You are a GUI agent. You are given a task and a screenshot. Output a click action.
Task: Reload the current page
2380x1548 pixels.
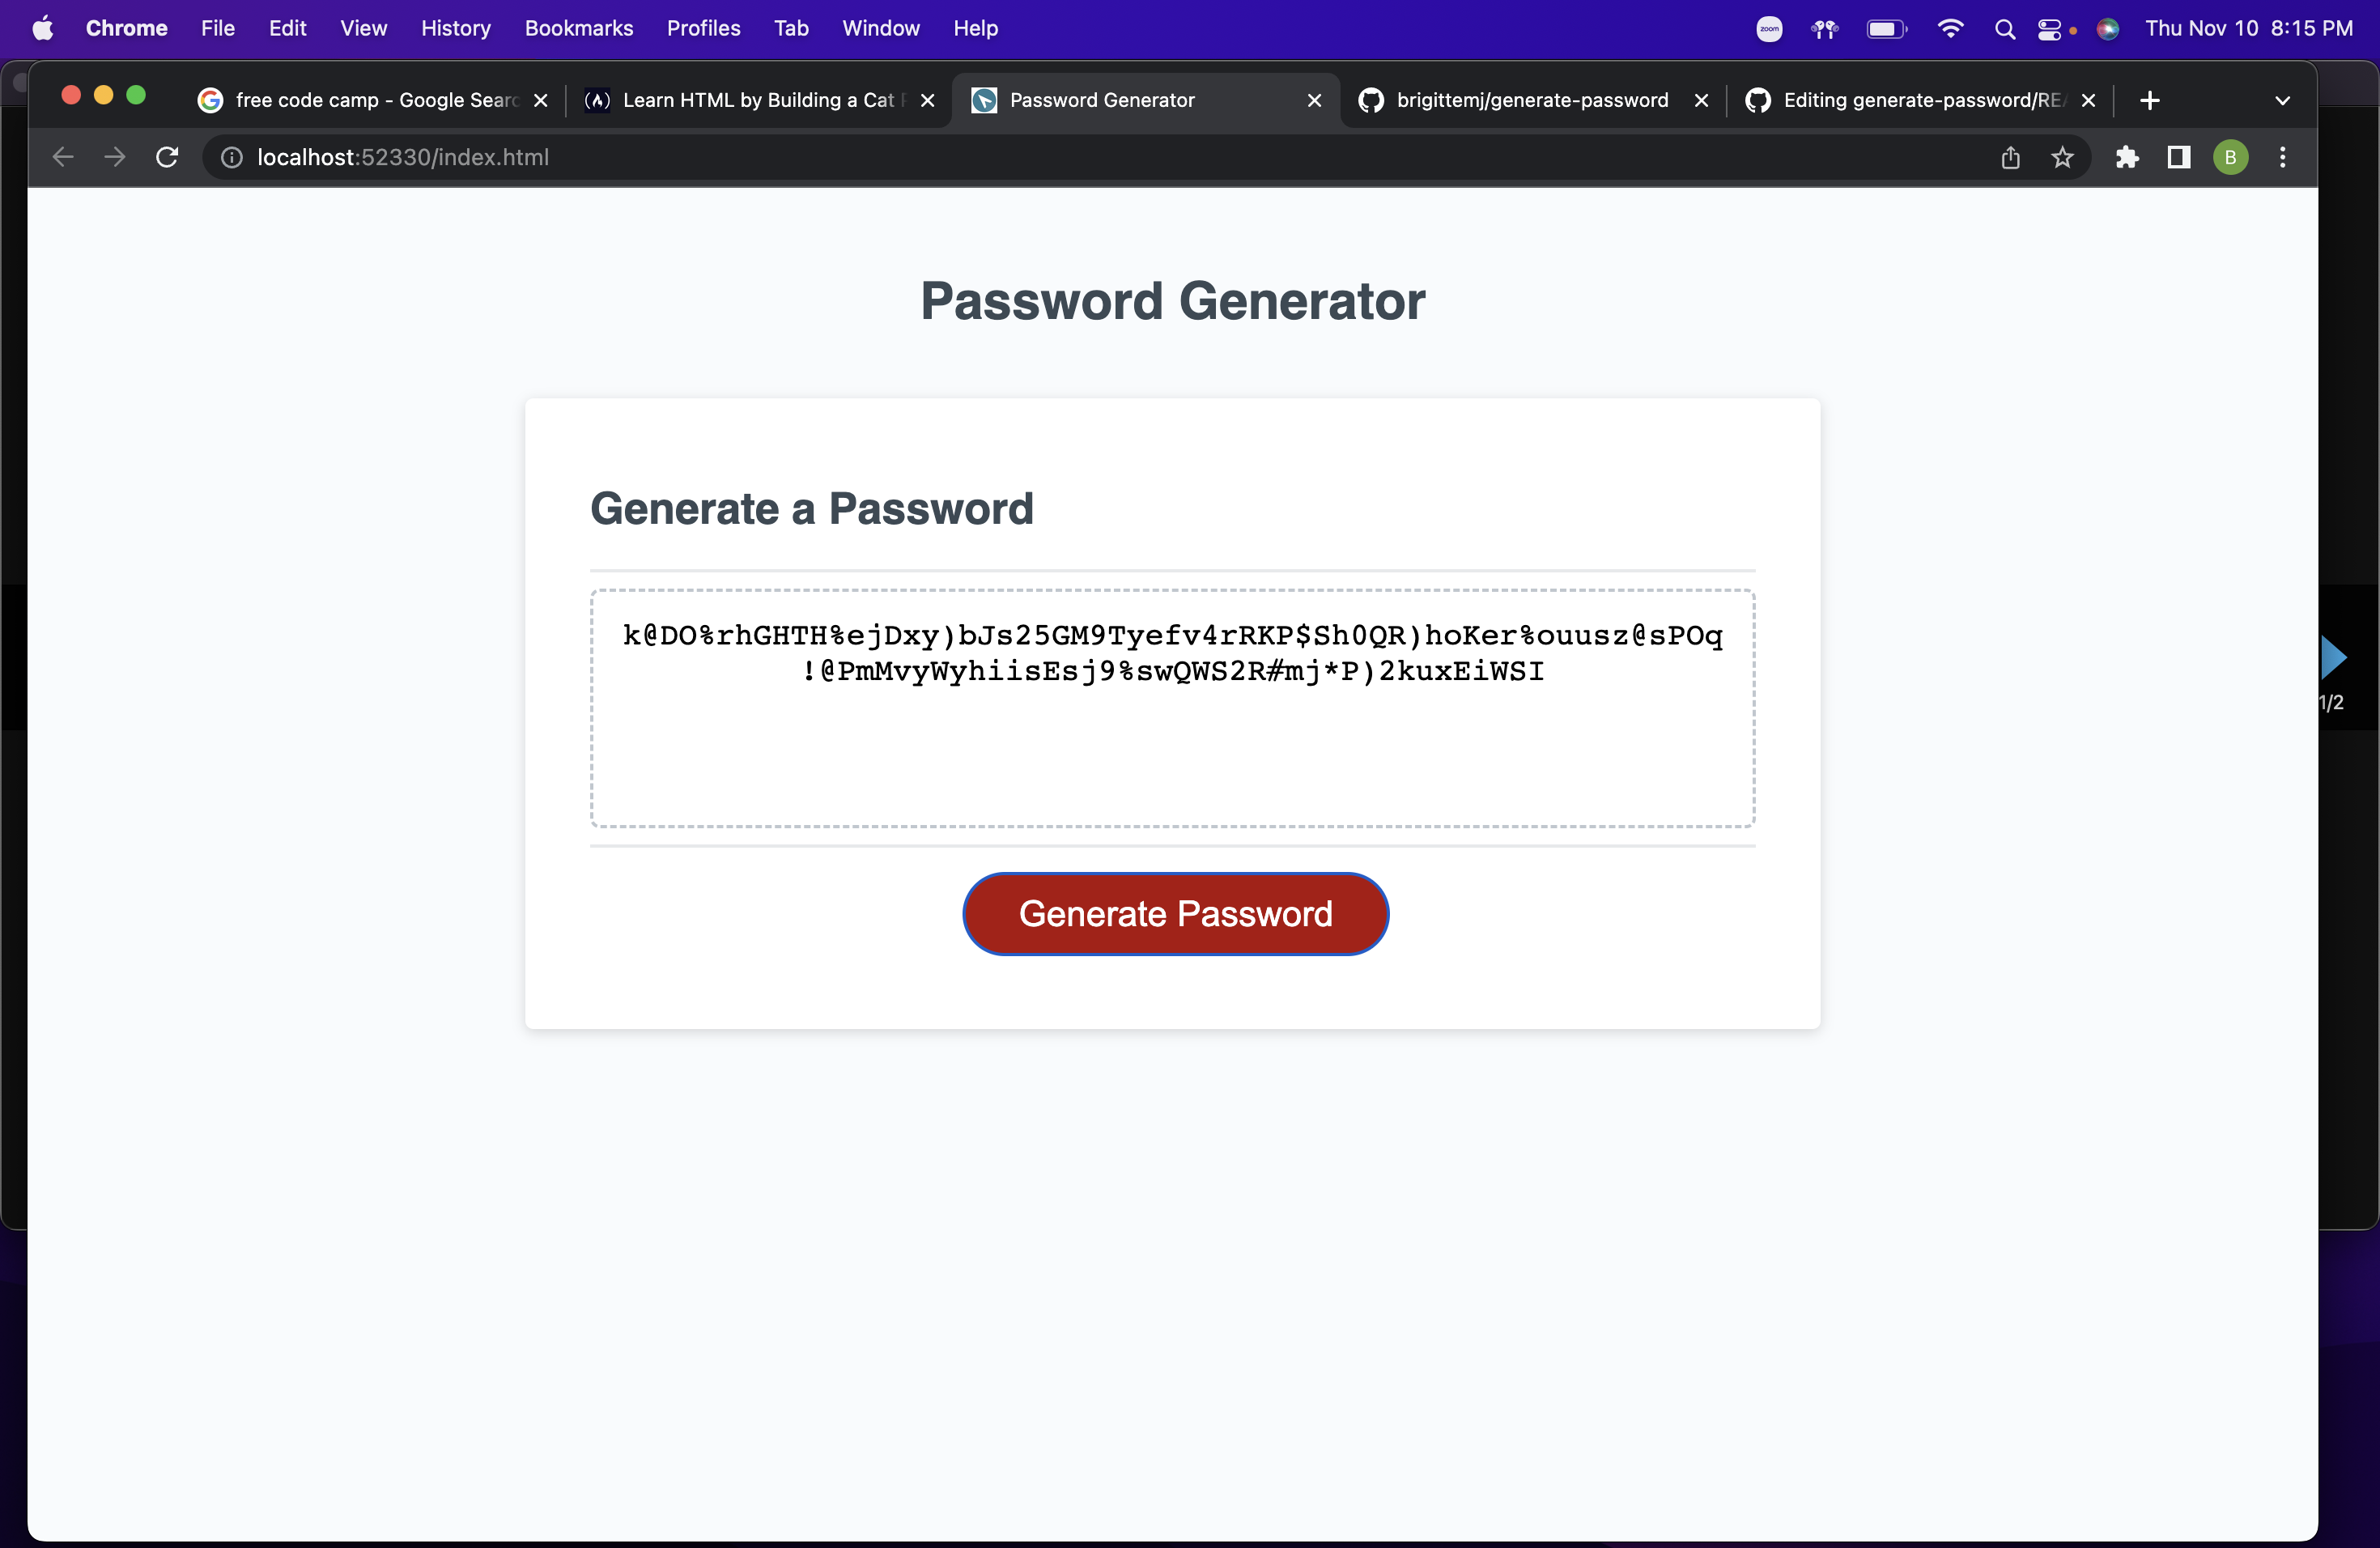(x=167, y=157)
